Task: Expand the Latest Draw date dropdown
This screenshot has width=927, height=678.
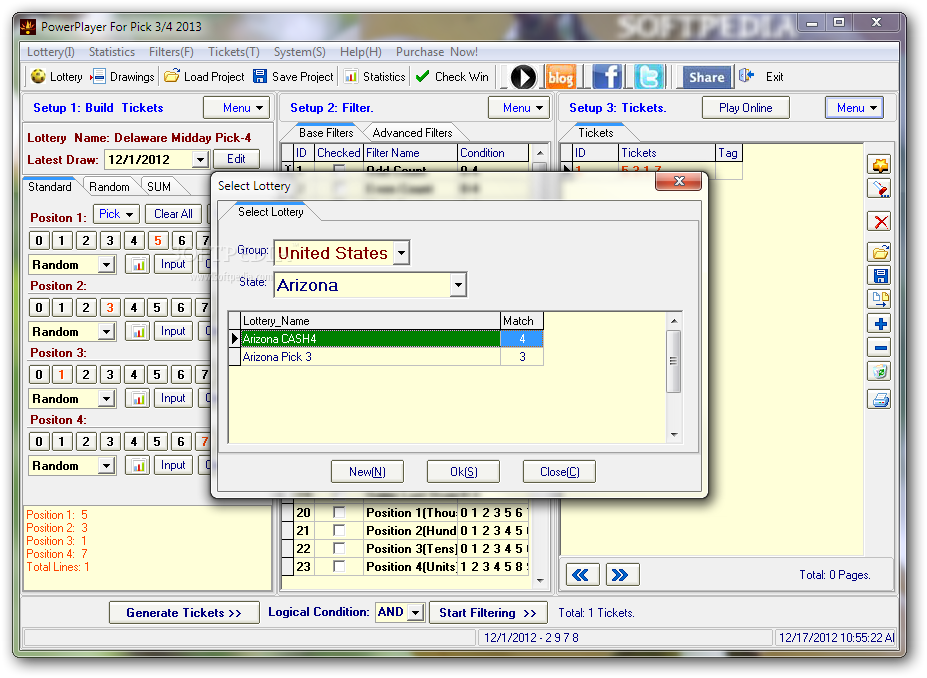Action: 200,160
